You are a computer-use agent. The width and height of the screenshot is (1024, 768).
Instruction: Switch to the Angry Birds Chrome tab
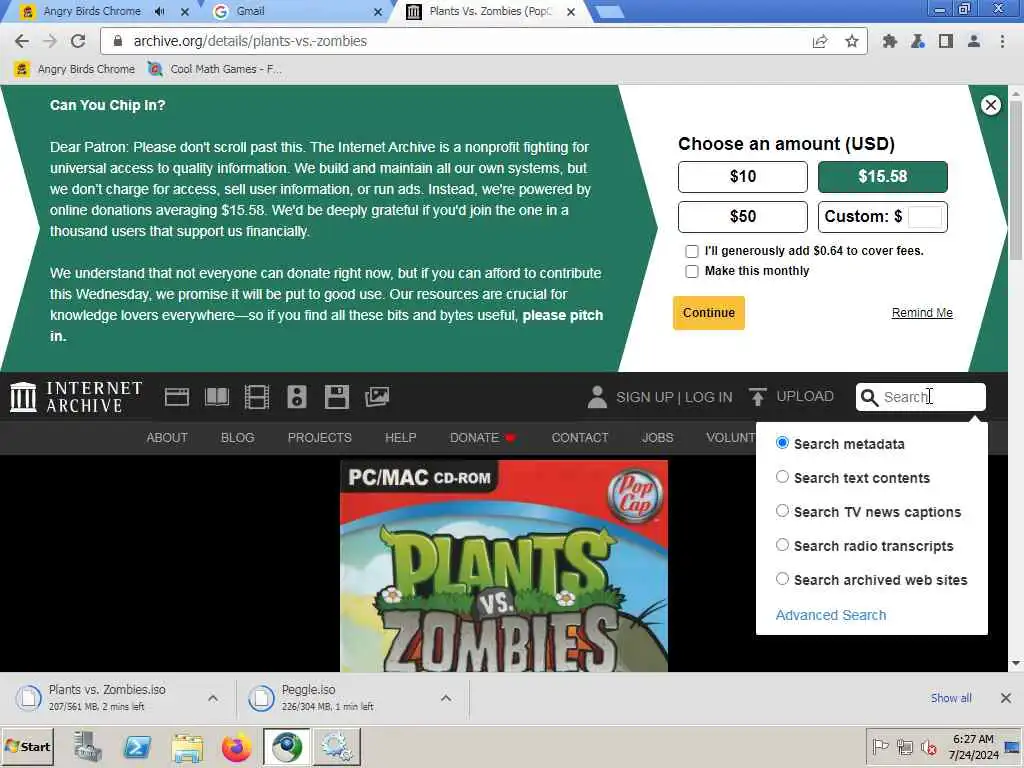pos(91,11)
